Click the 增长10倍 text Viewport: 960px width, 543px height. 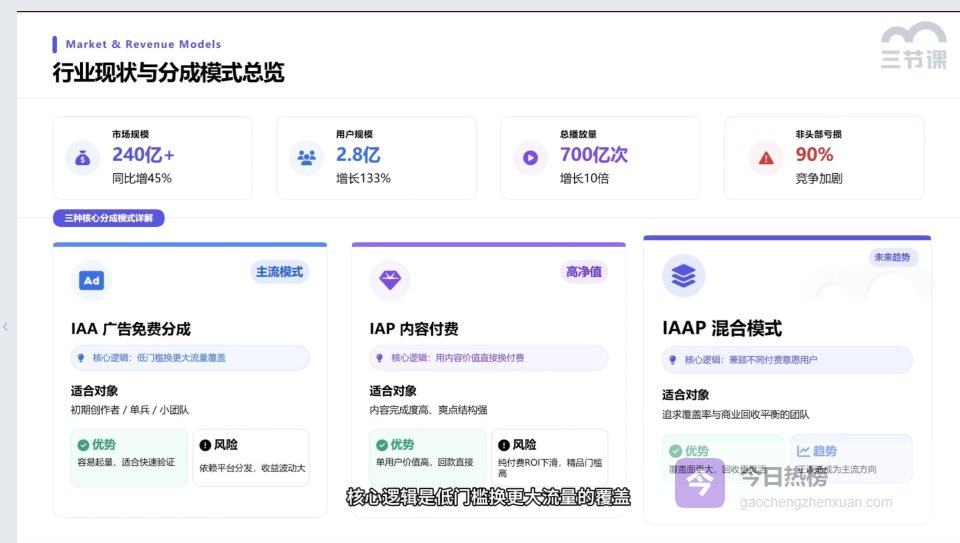[x=584, y=179]
